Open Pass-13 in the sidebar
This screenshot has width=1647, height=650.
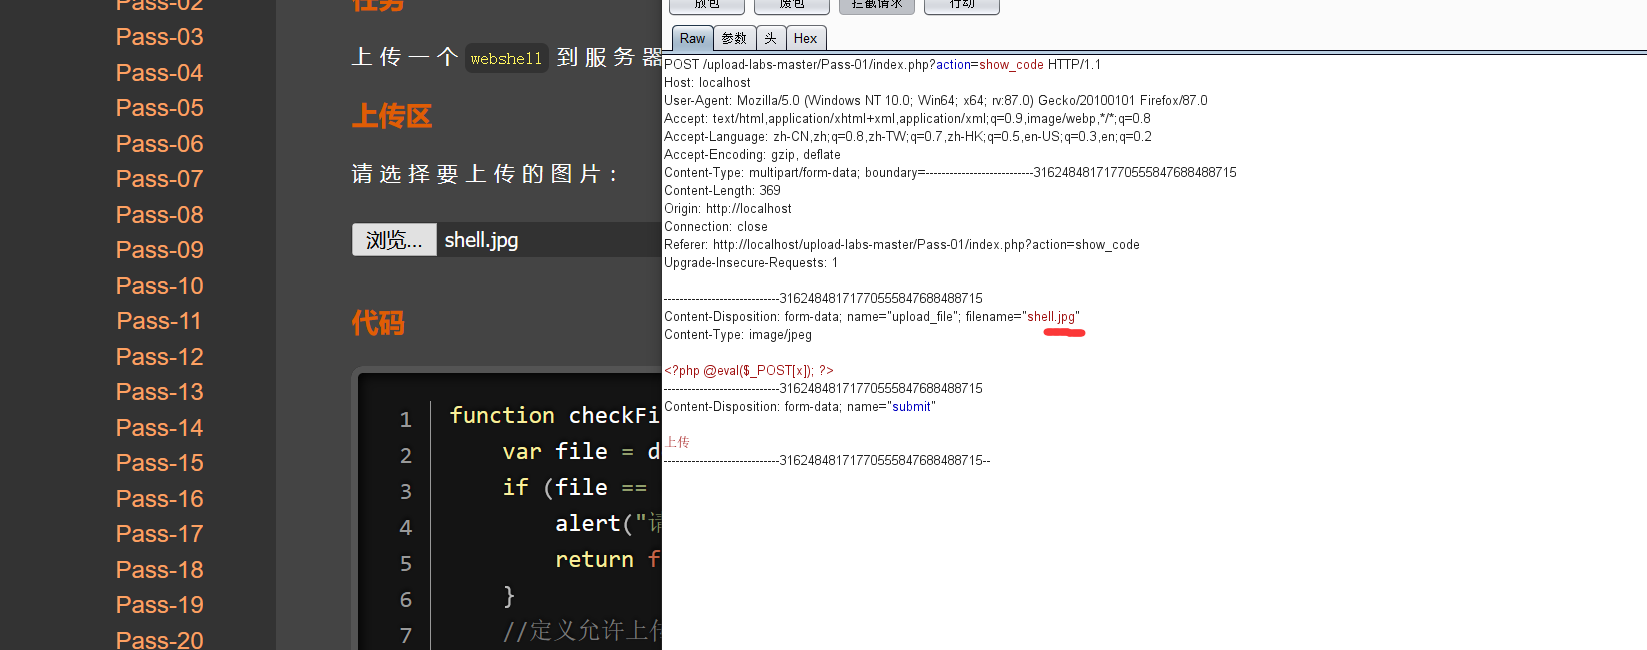pos(159,392)
